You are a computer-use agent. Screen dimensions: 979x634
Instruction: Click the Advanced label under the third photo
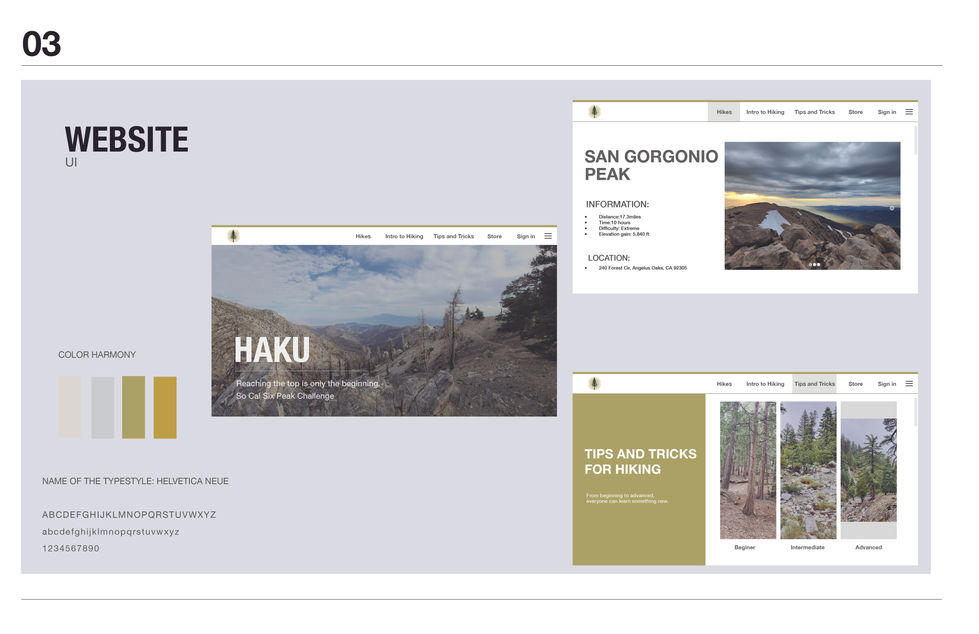click(868, 547)
